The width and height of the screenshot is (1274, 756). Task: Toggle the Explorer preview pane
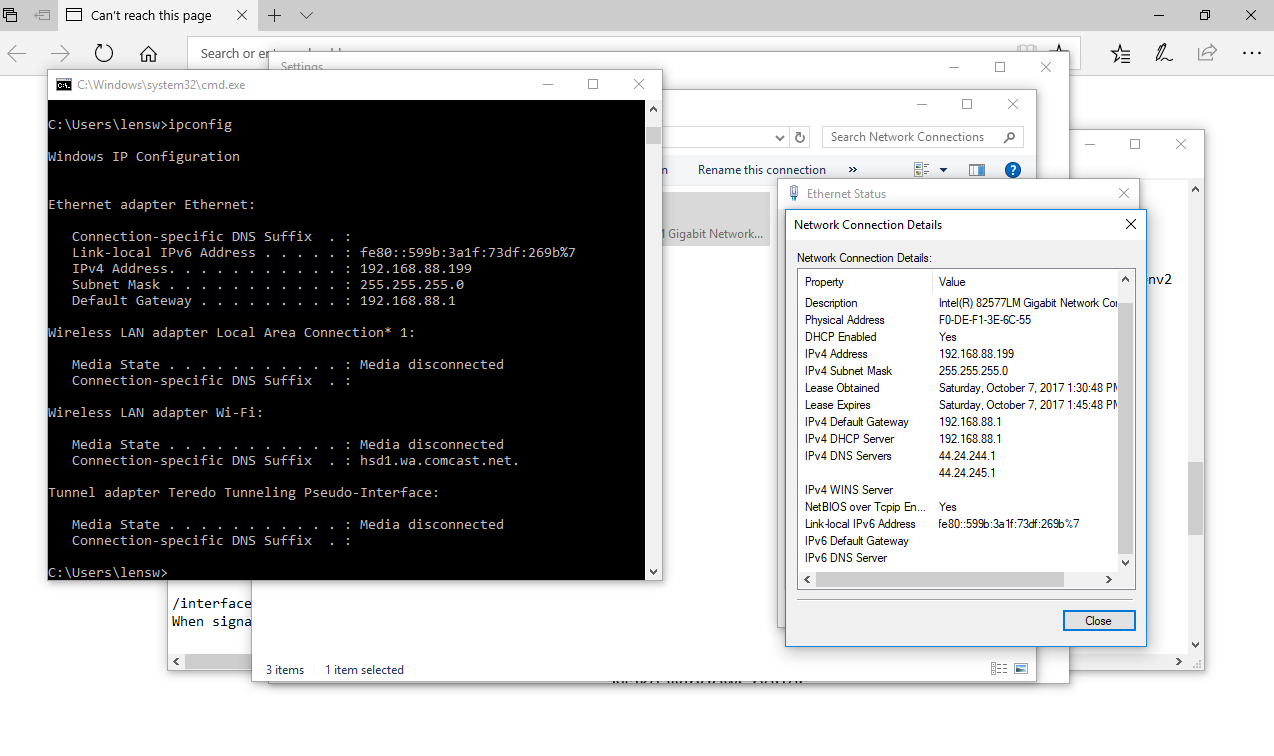tap(977, 170)
